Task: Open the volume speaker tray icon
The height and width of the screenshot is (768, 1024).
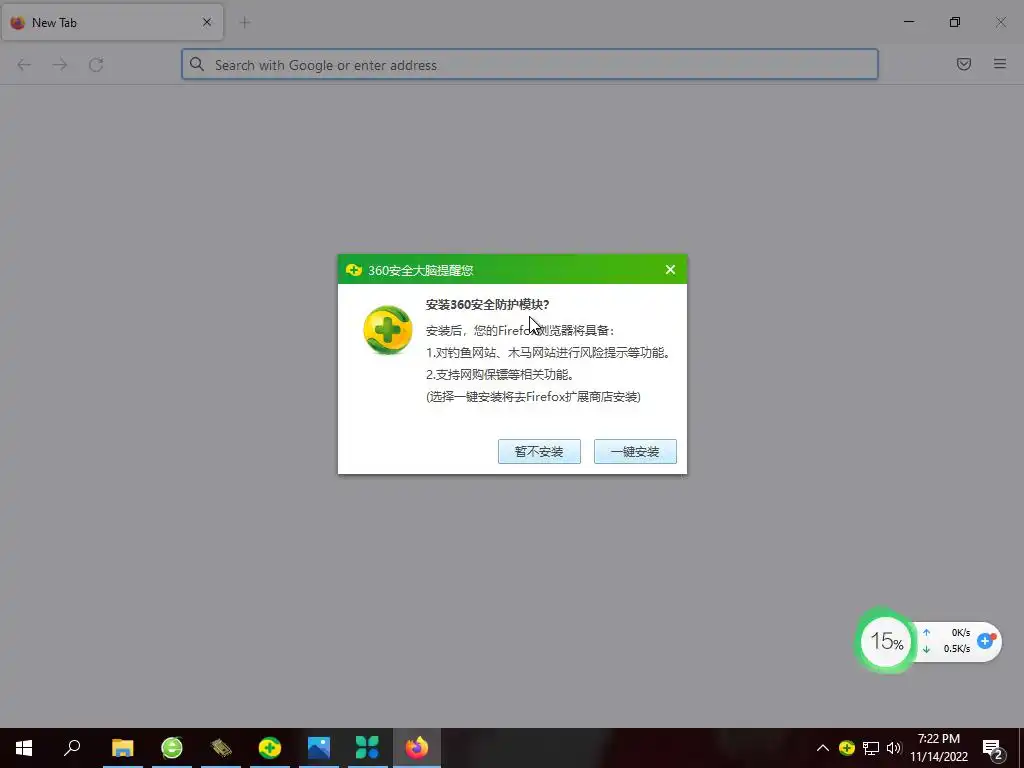Action: [894, 748]
